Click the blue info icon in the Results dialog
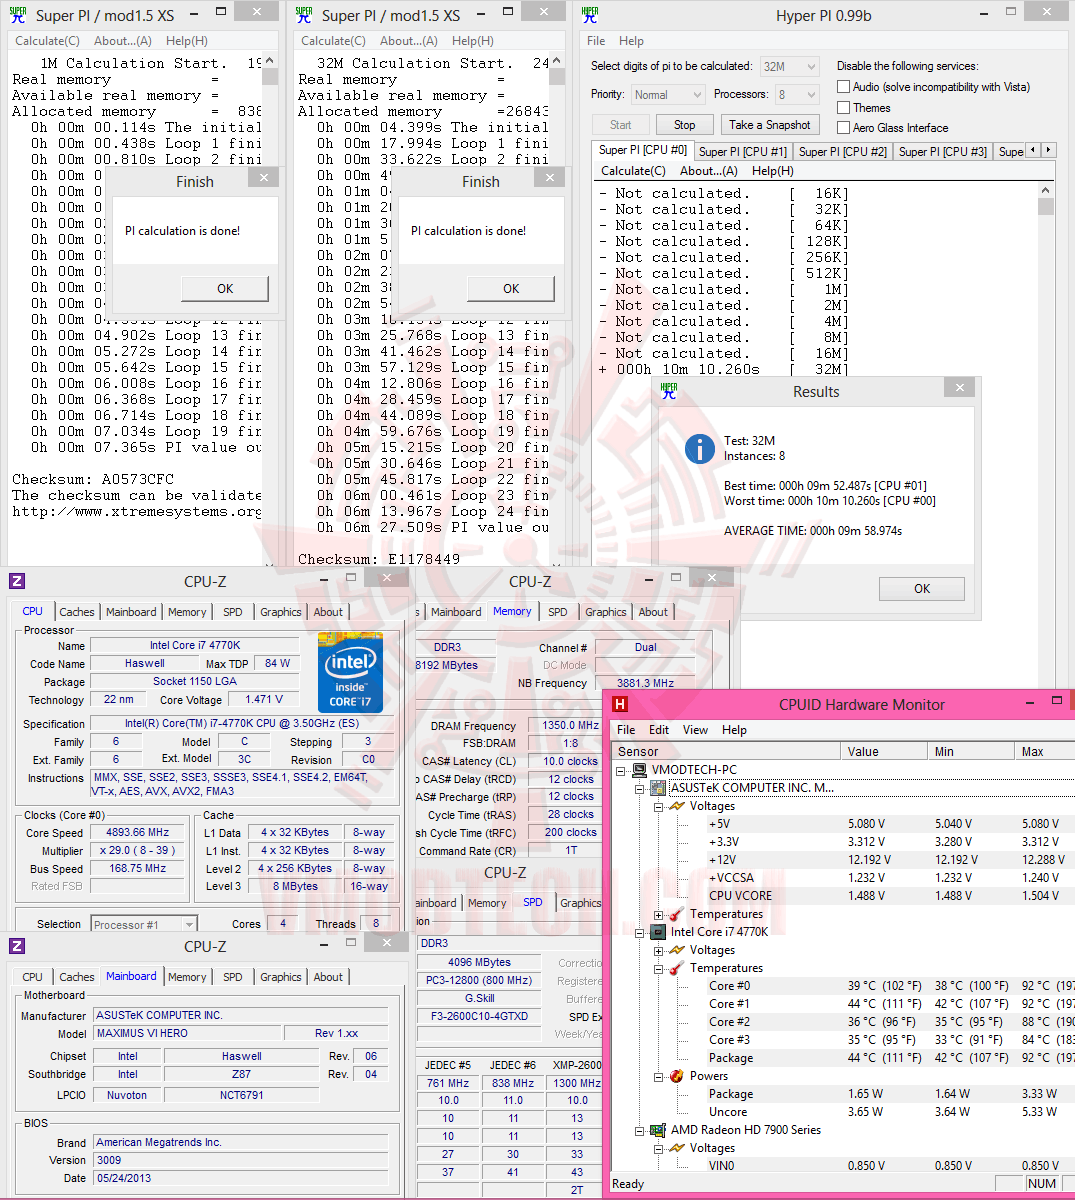The width and height of the screenshot is (1075, 1200). [699, 448]
